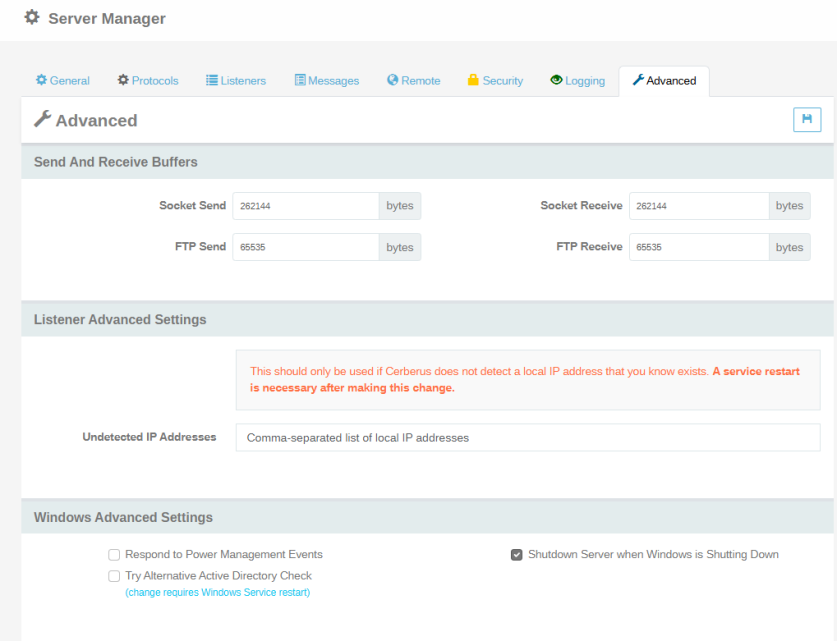Viewport: 837px width, 641px height.
Task: Click the FTP Receive buffer field
Action: pos(700,247)
